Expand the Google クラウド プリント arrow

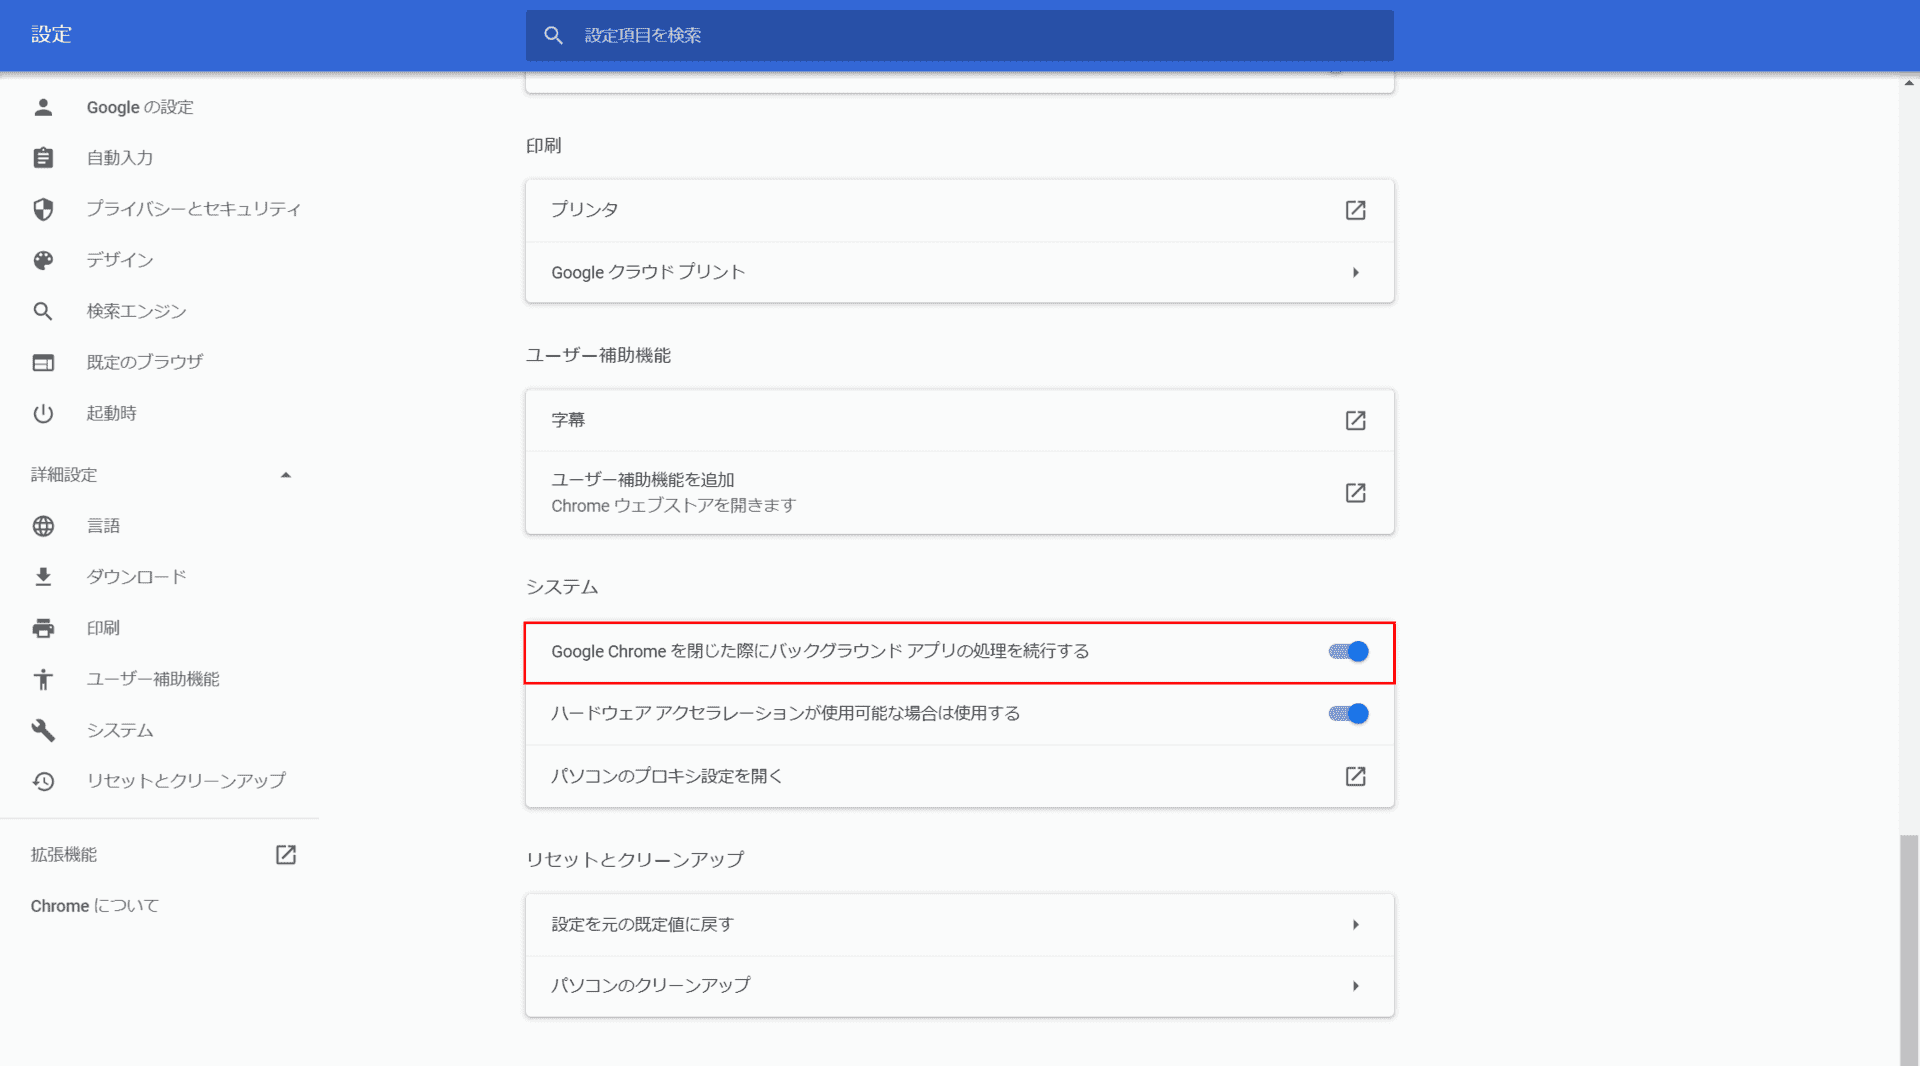pos(1356,272)
